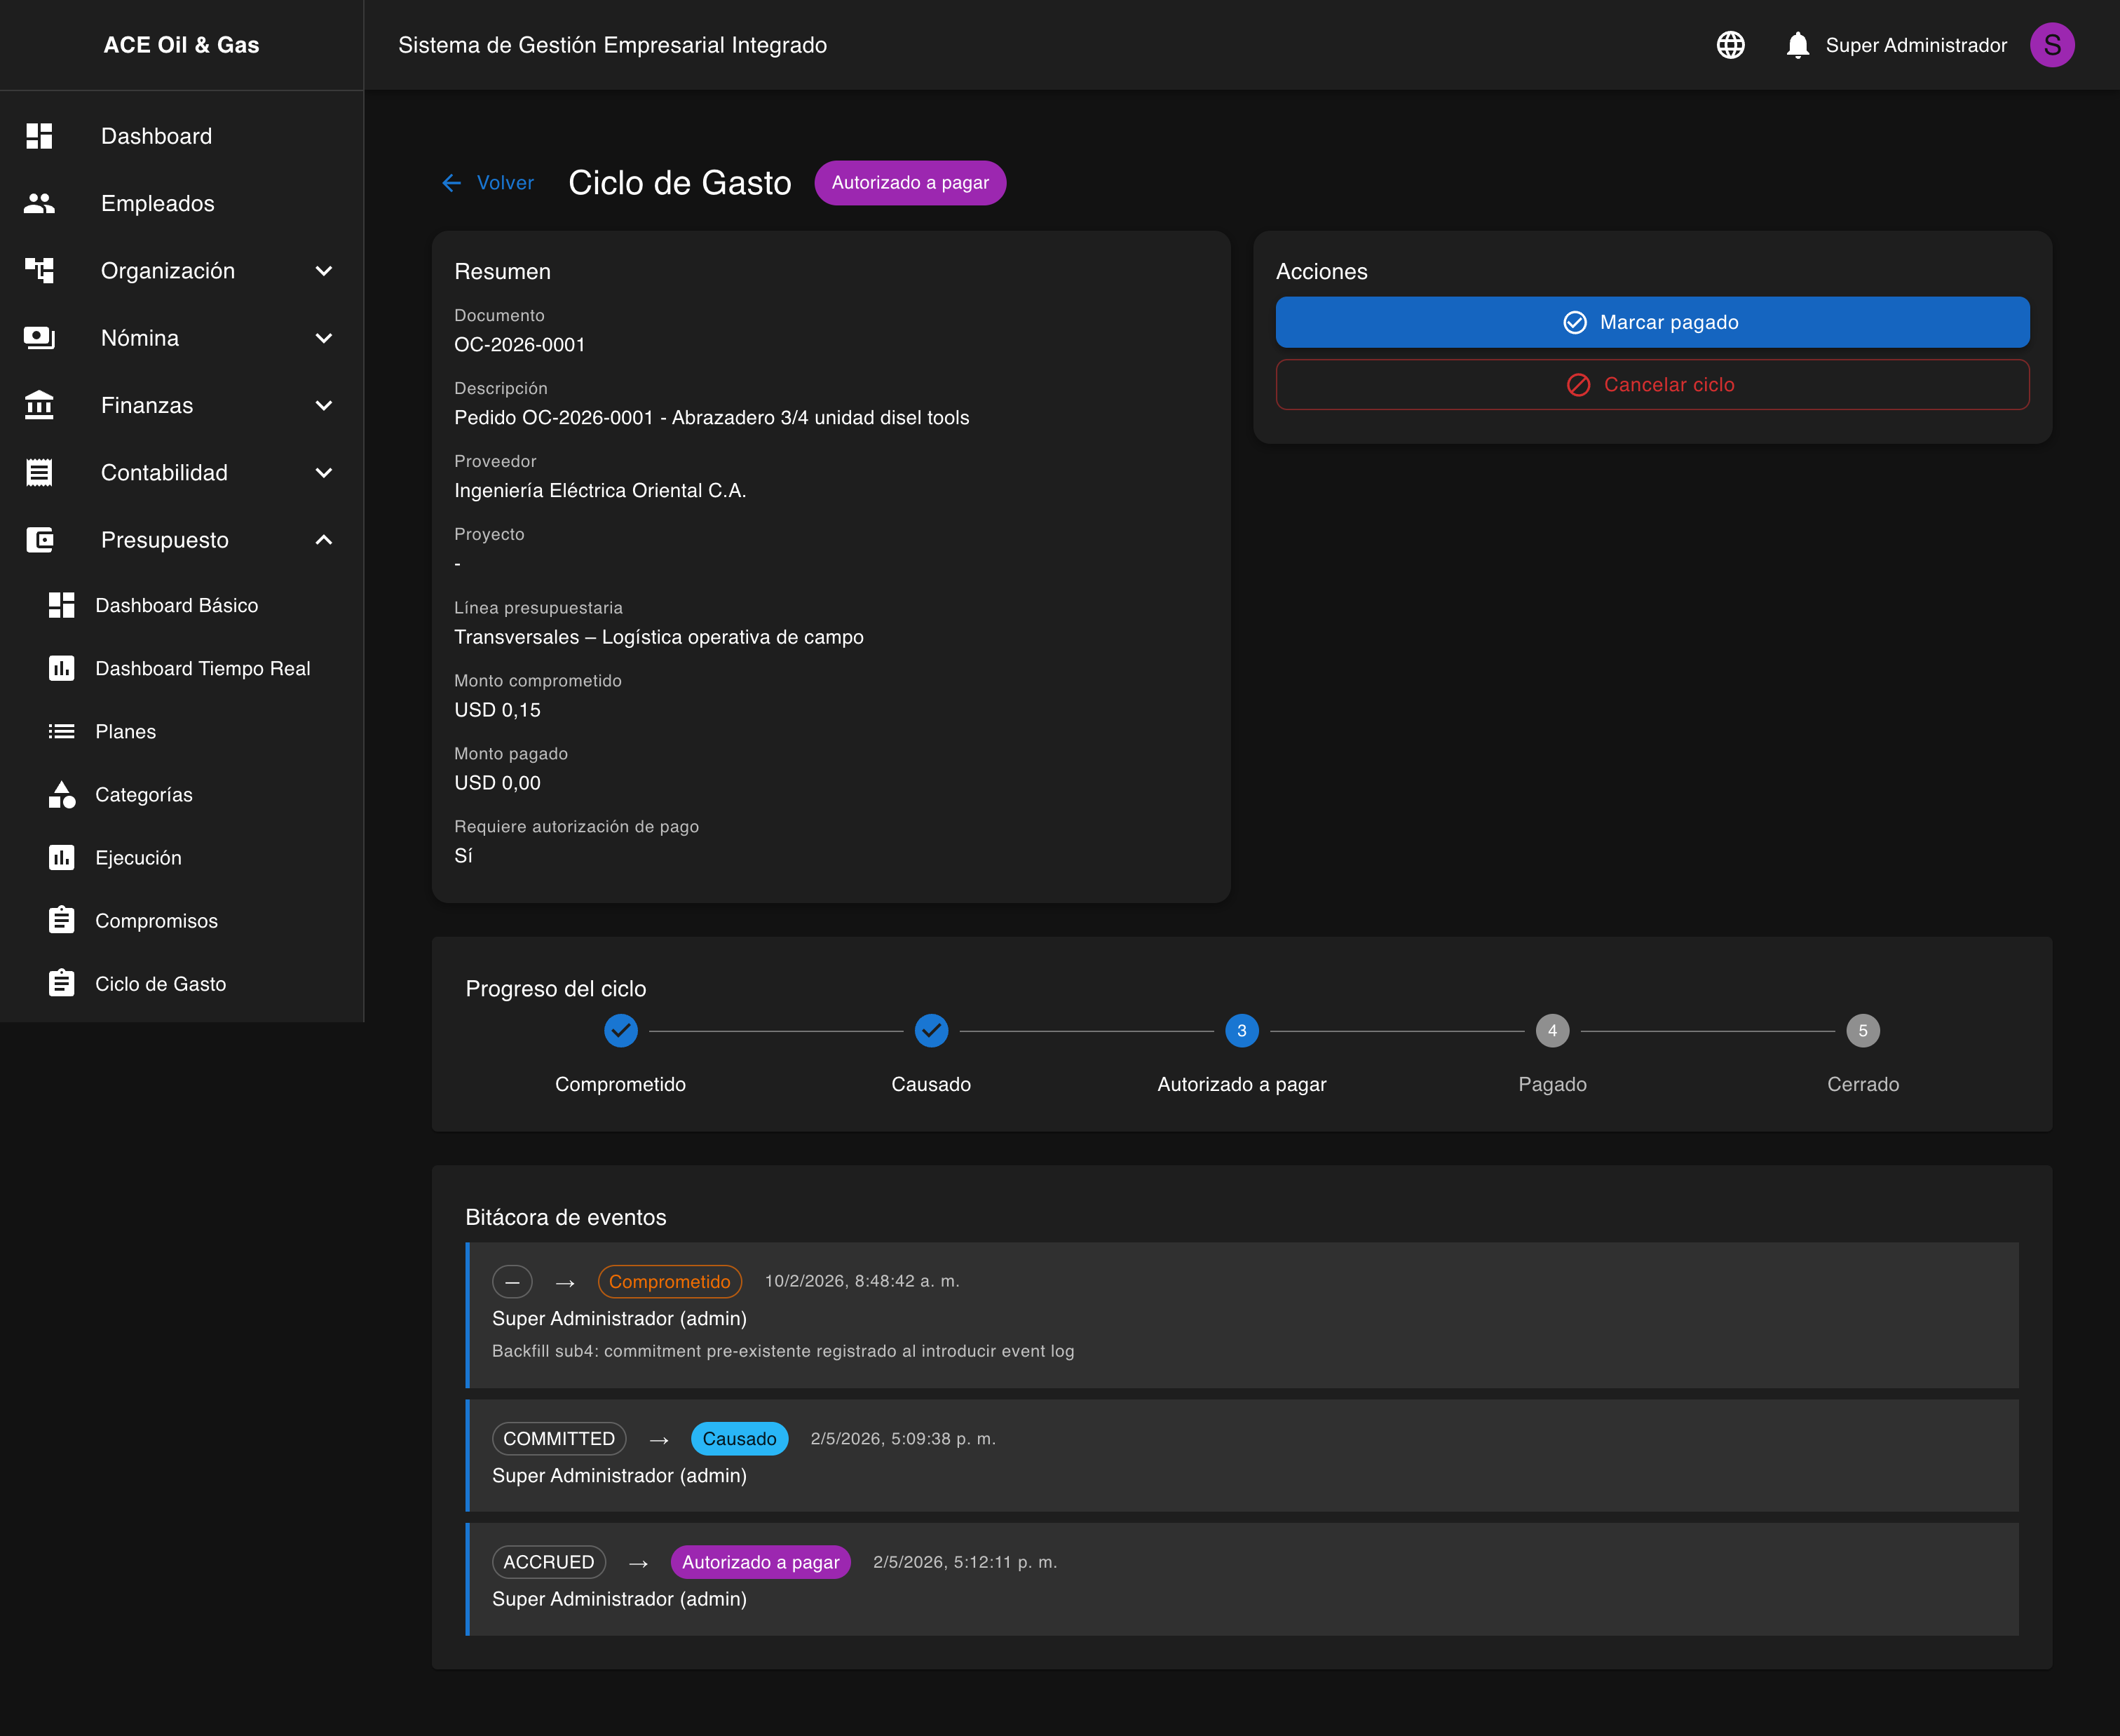Click the Nómina payments icon
The height and width of the screenshot is (1736, 2120).
tap(39, 338)
